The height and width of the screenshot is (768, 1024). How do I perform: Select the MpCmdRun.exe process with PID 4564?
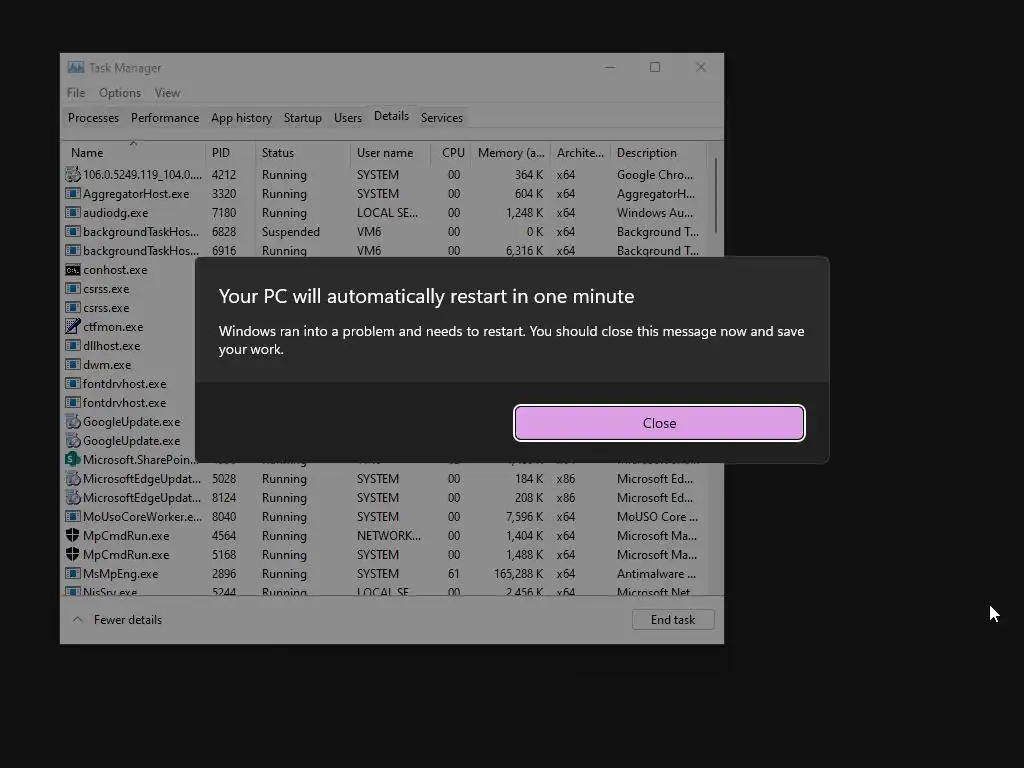click(x=385, y=536)
